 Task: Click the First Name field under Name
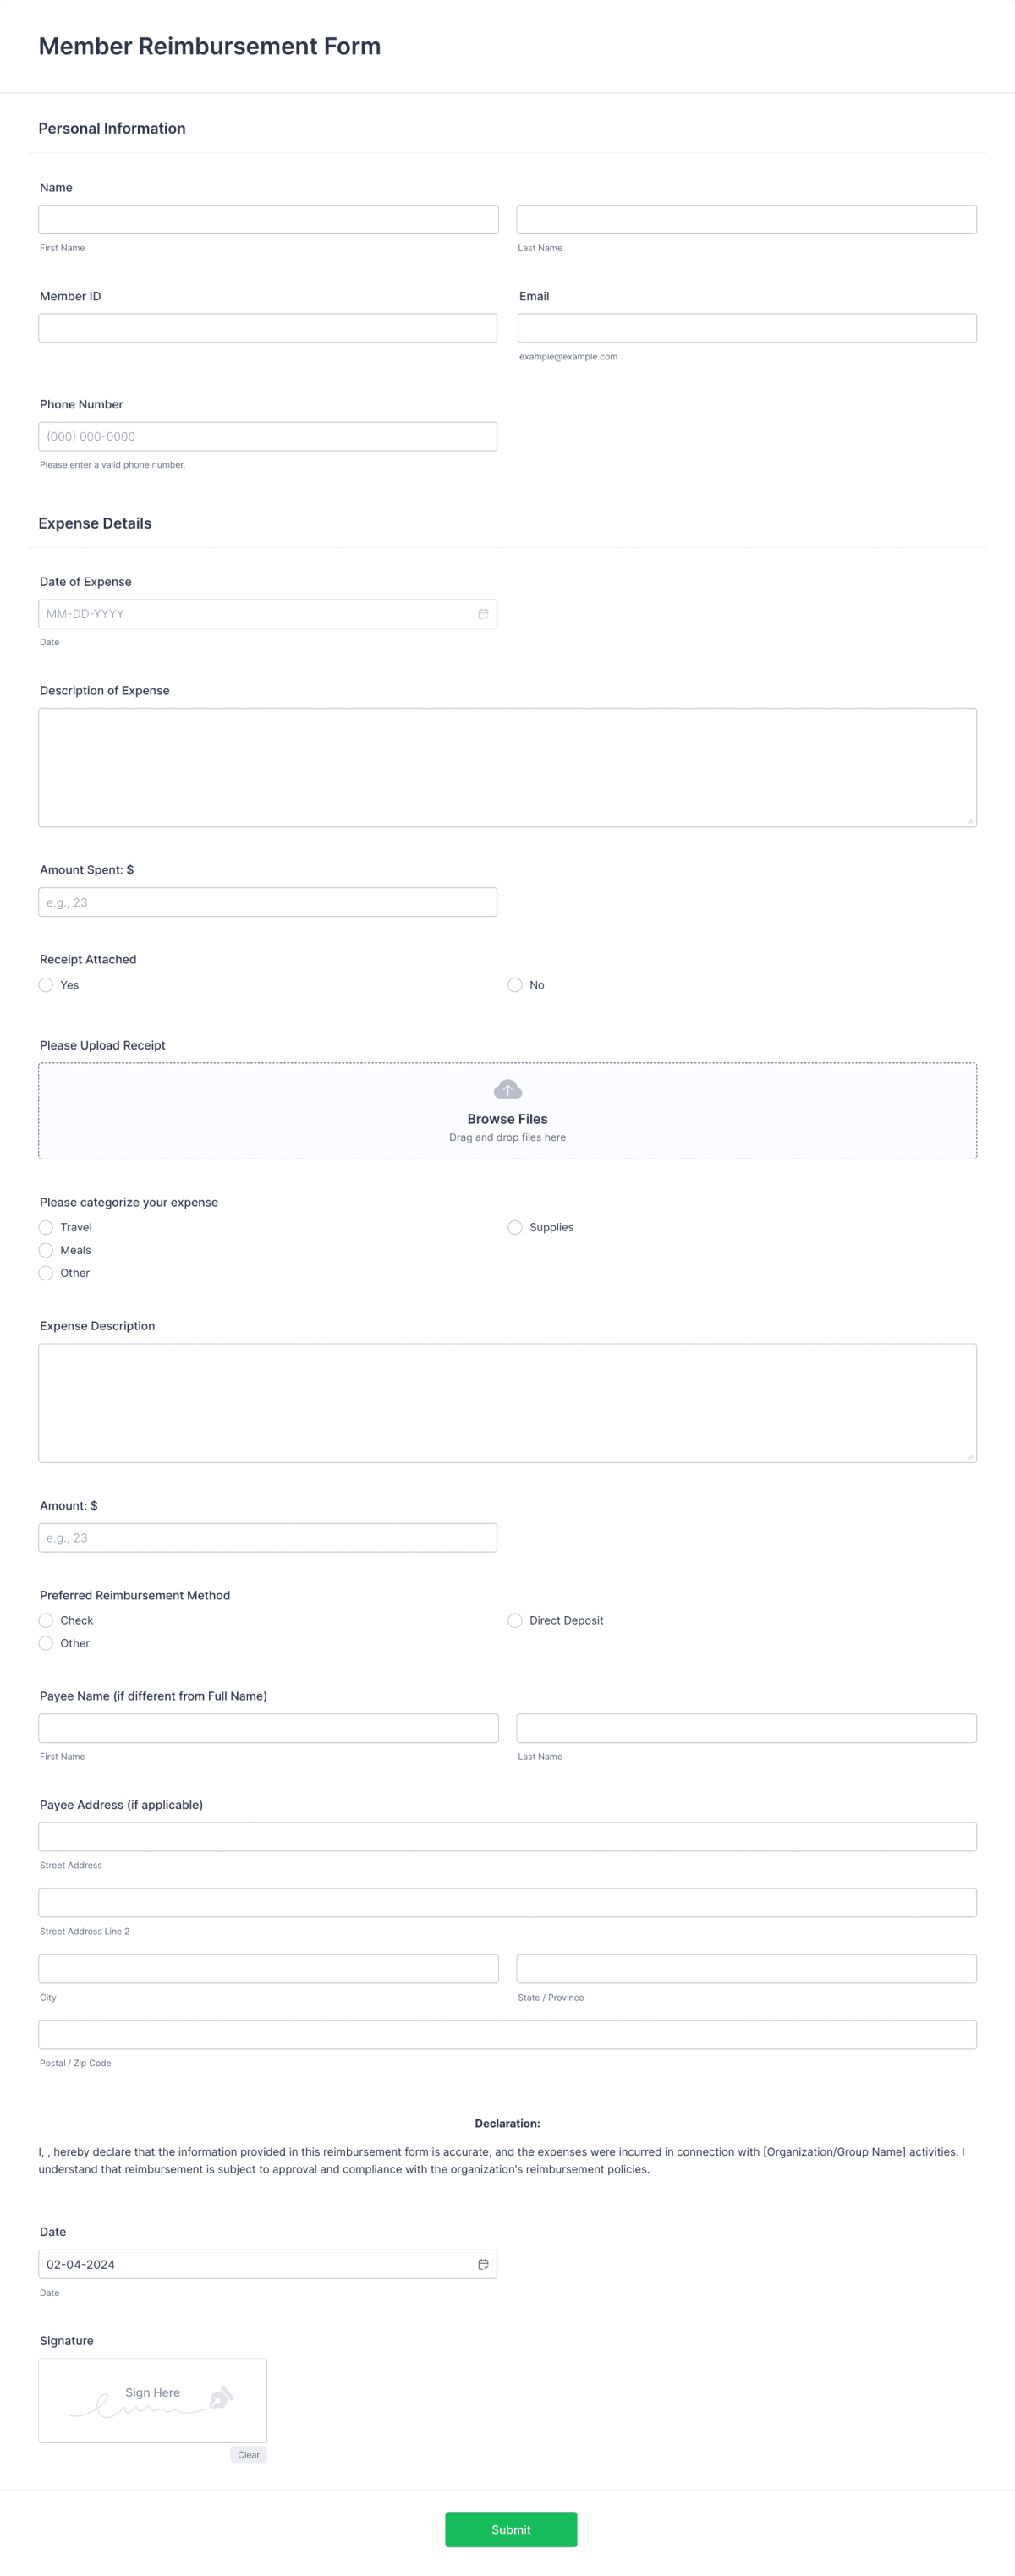click(x=268, y=219)
